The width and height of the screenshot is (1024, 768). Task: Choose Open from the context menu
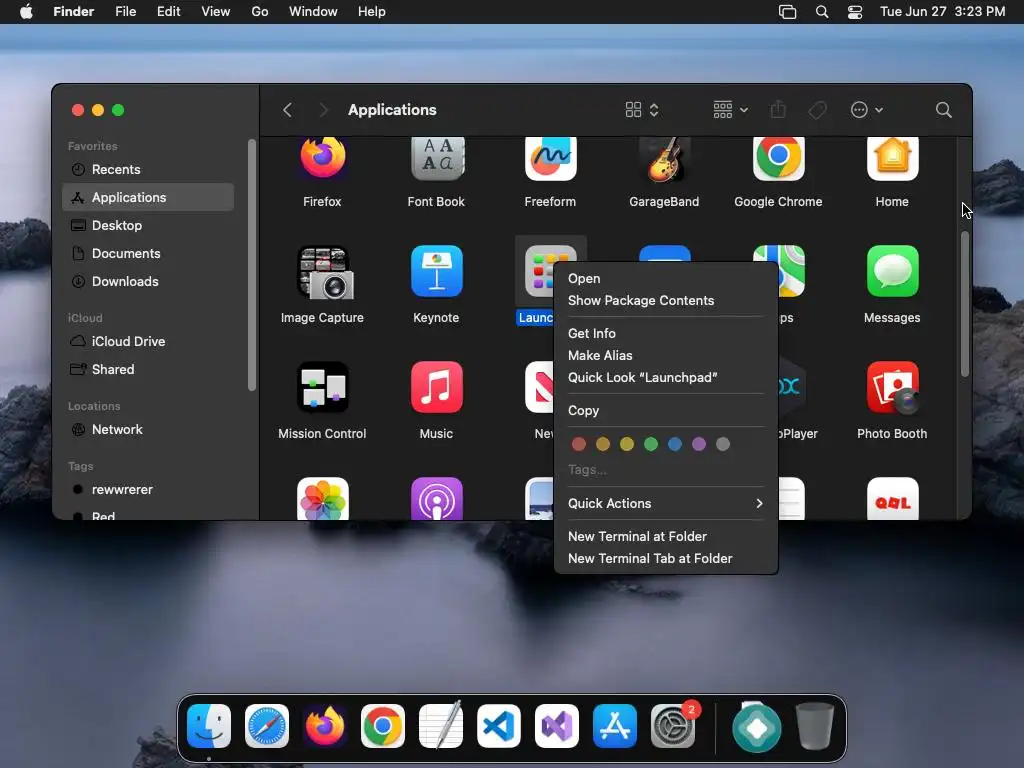[x=665, y=278]
